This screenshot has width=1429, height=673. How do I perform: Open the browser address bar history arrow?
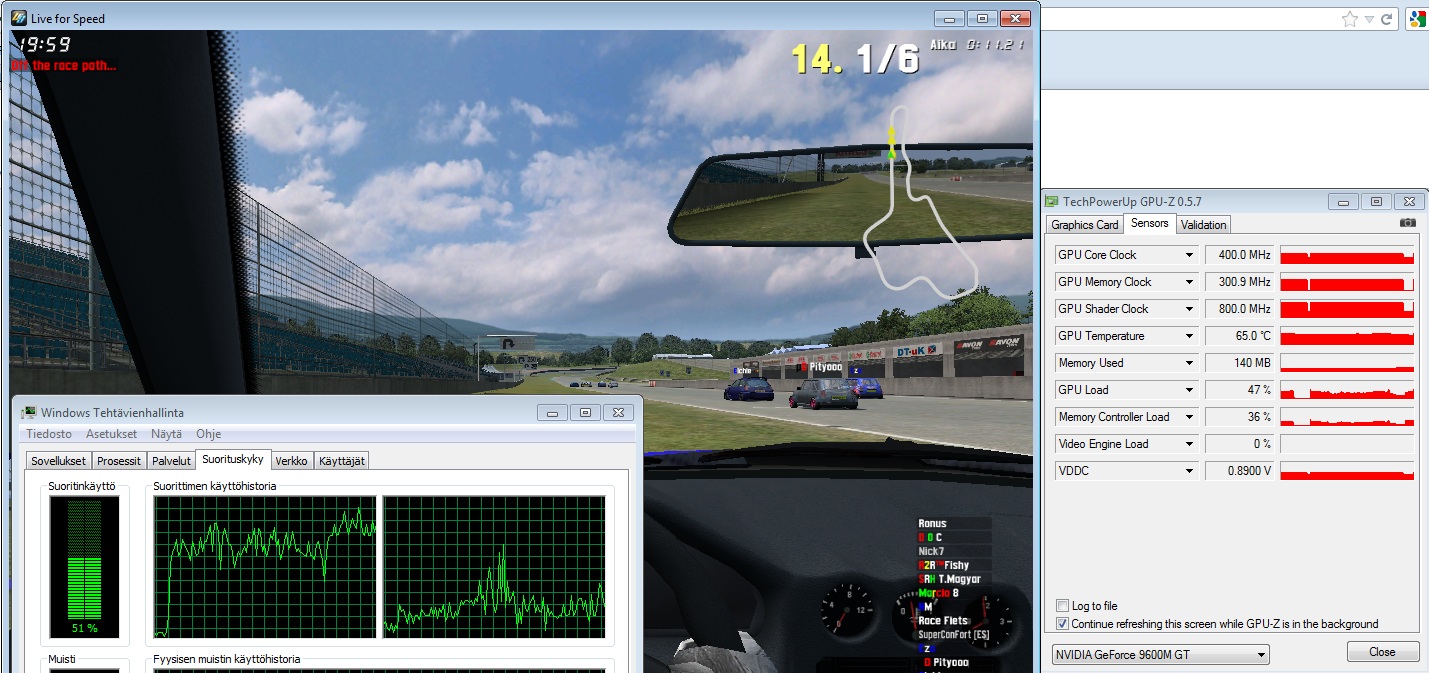[x=1370, y=19]
